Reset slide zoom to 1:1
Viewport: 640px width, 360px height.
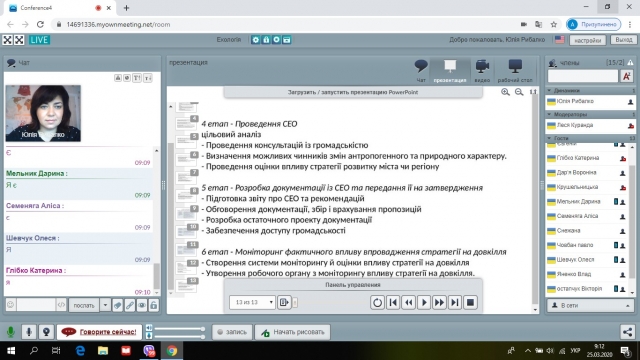point(533,92)
